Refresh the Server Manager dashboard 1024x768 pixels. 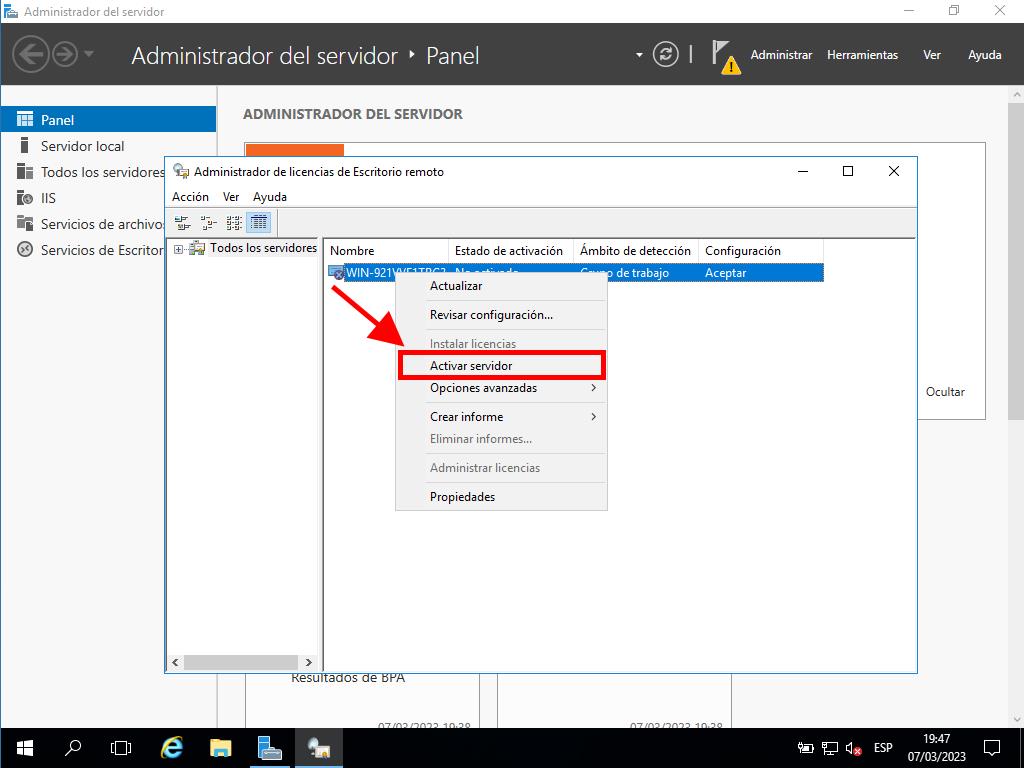click(x=665, y=55)
